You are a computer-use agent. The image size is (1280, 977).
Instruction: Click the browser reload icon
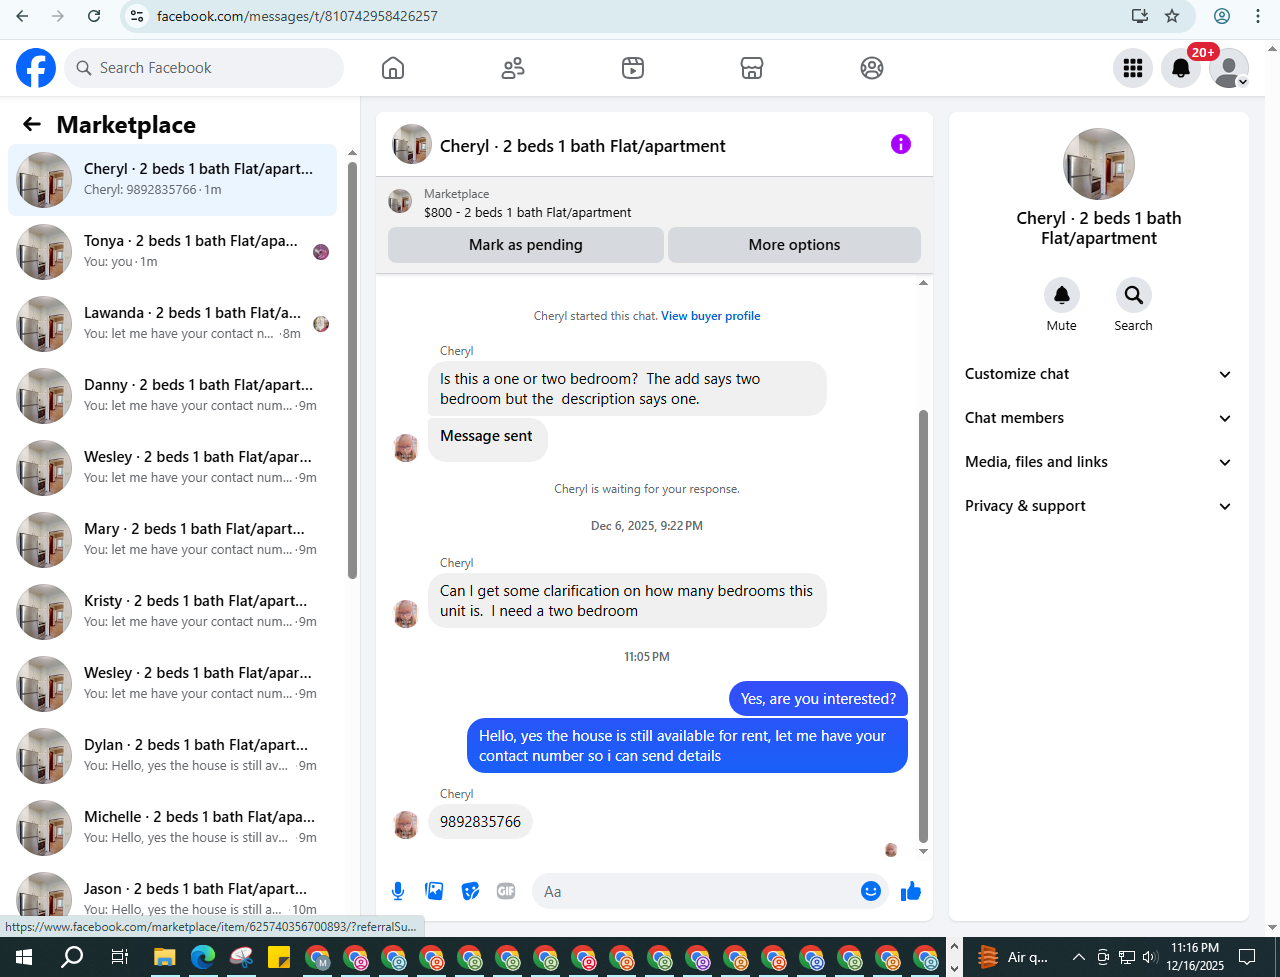click(x=94, y=16)
